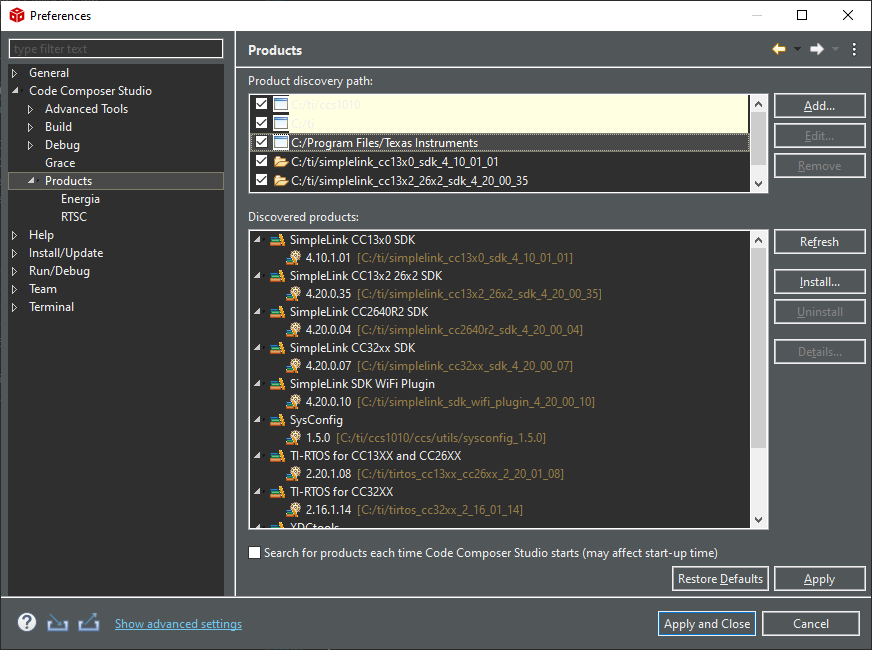The height and width of the screenshot is (650, 872).
Task: Click the help question mark icon
Action: point(27,622)
